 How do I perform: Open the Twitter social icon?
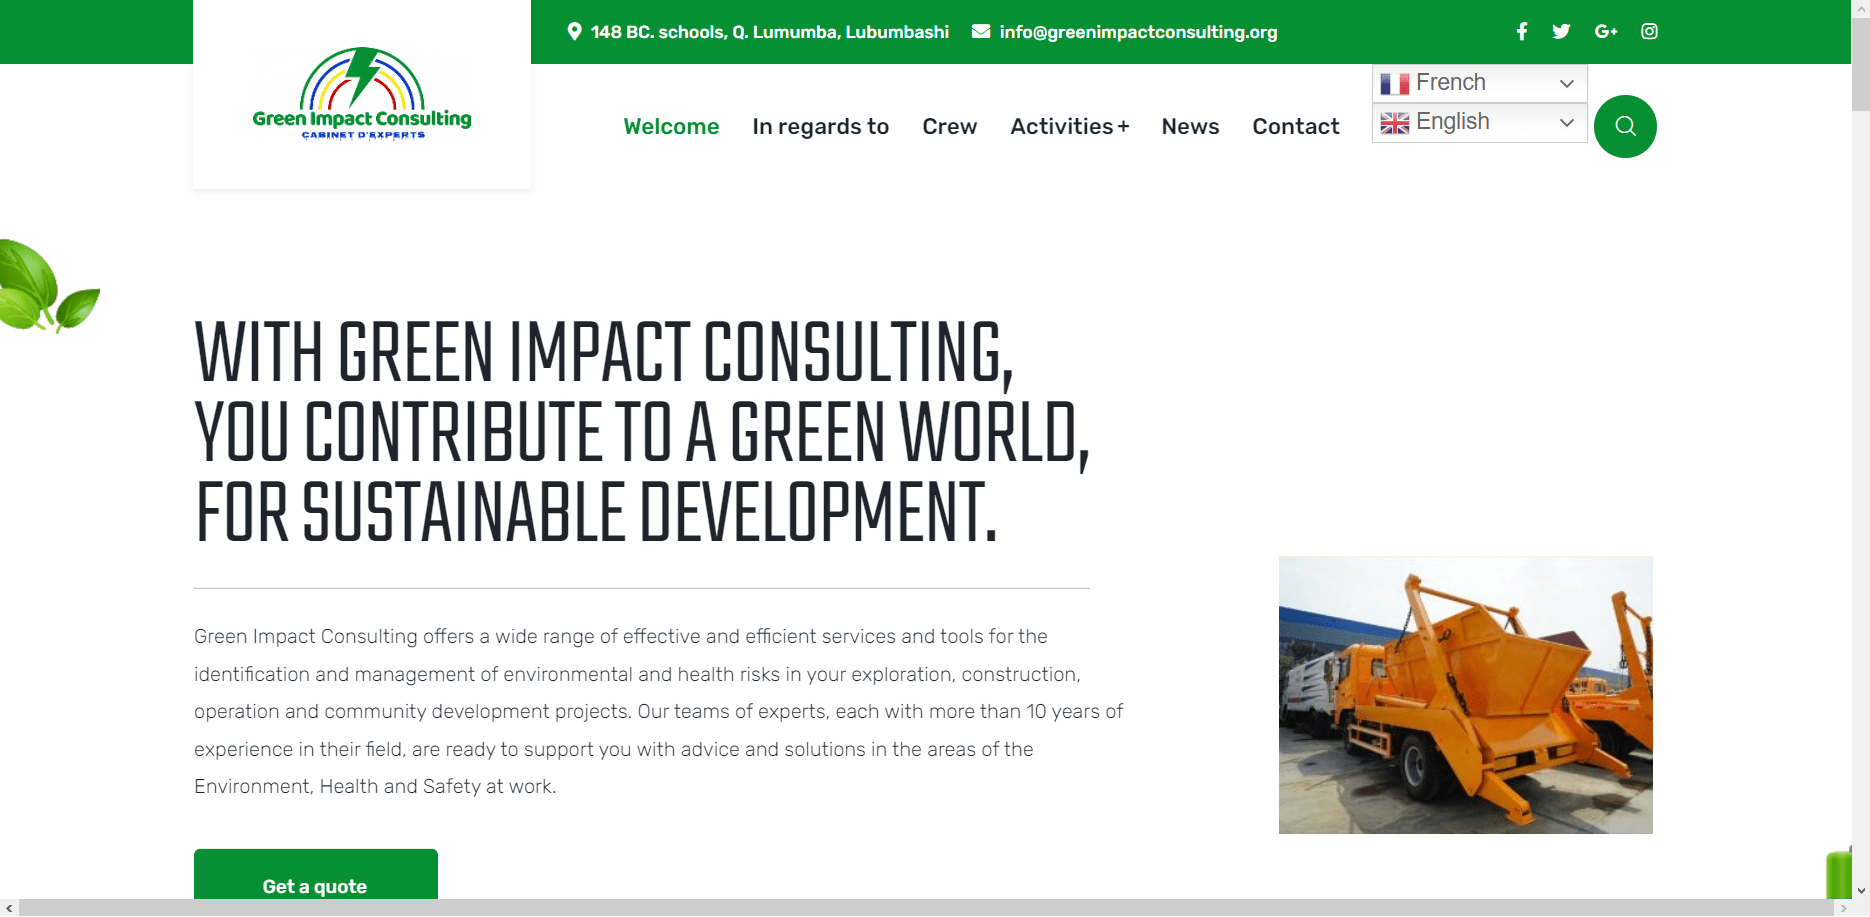pyautogui.click(x=1561, y=31)
